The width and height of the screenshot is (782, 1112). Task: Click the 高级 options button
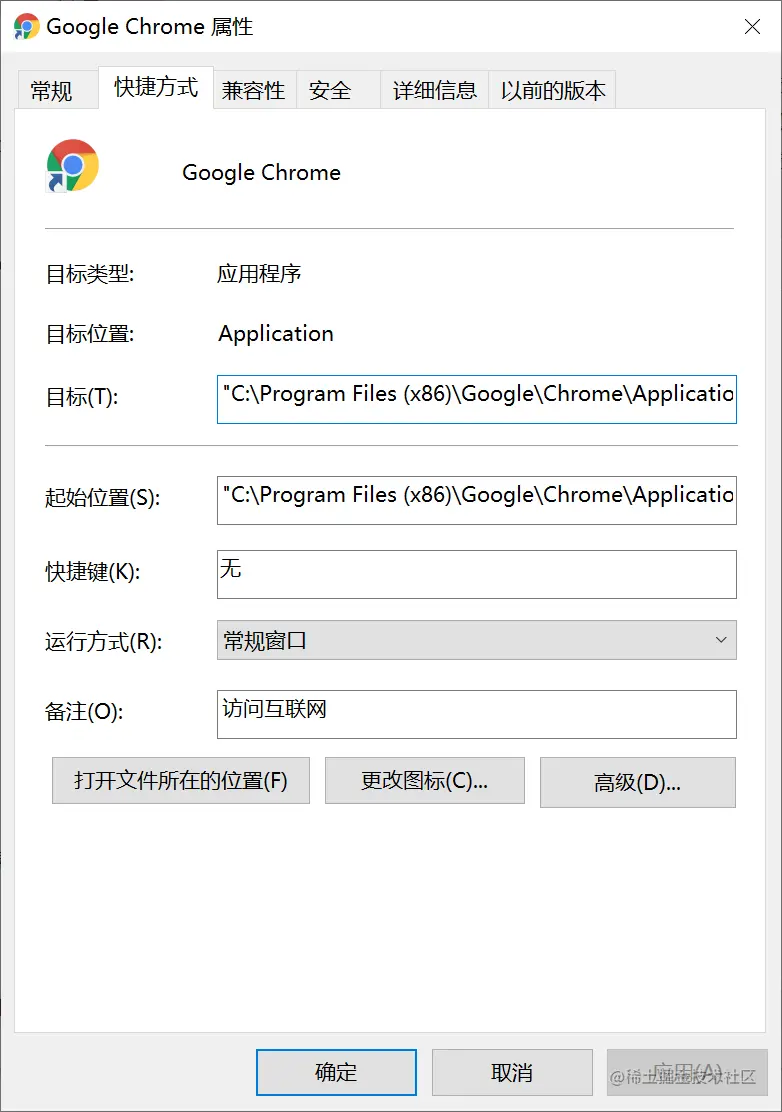click(x=637, y=781)
